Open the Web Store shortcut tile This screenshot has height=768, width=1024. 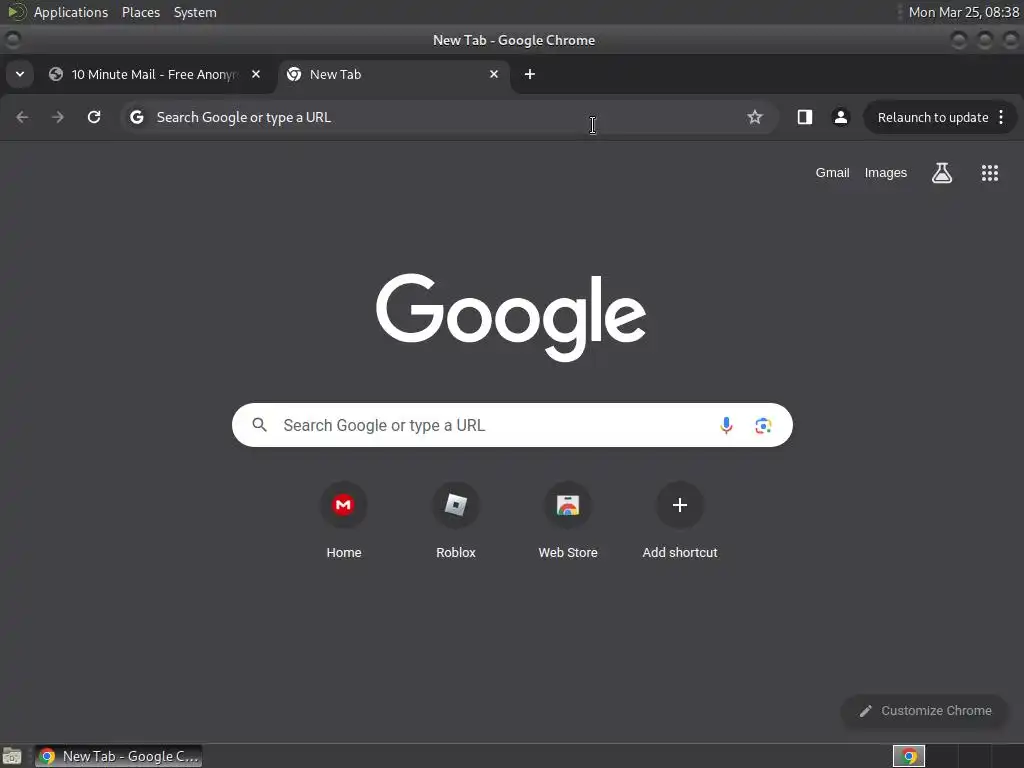click(x=568, y=520)
